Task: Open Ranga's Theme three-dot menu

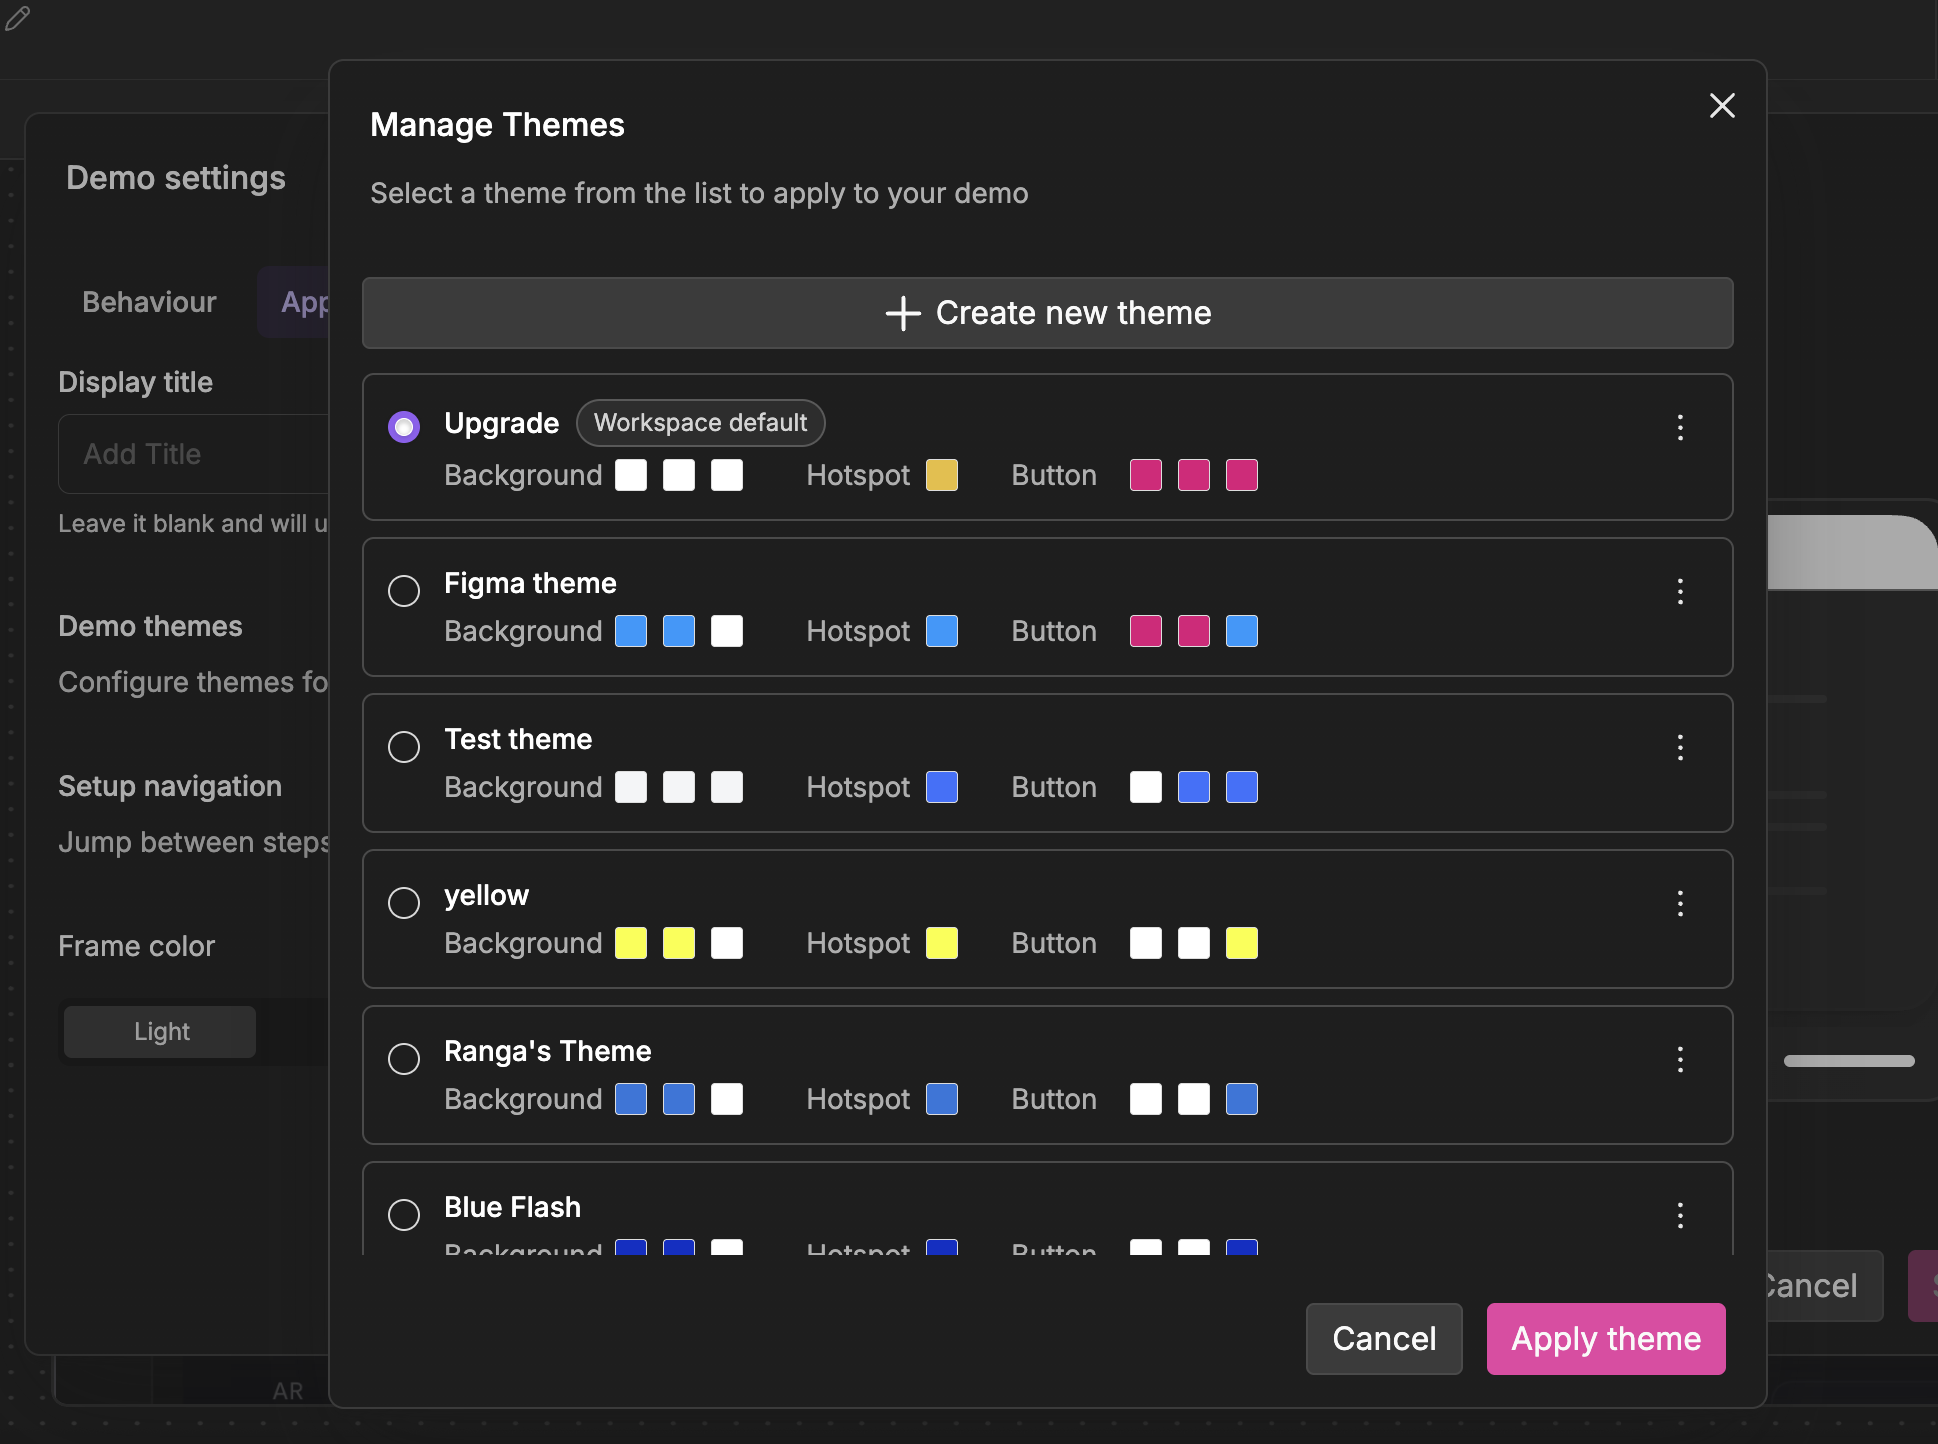Action: (1680, 1060)
